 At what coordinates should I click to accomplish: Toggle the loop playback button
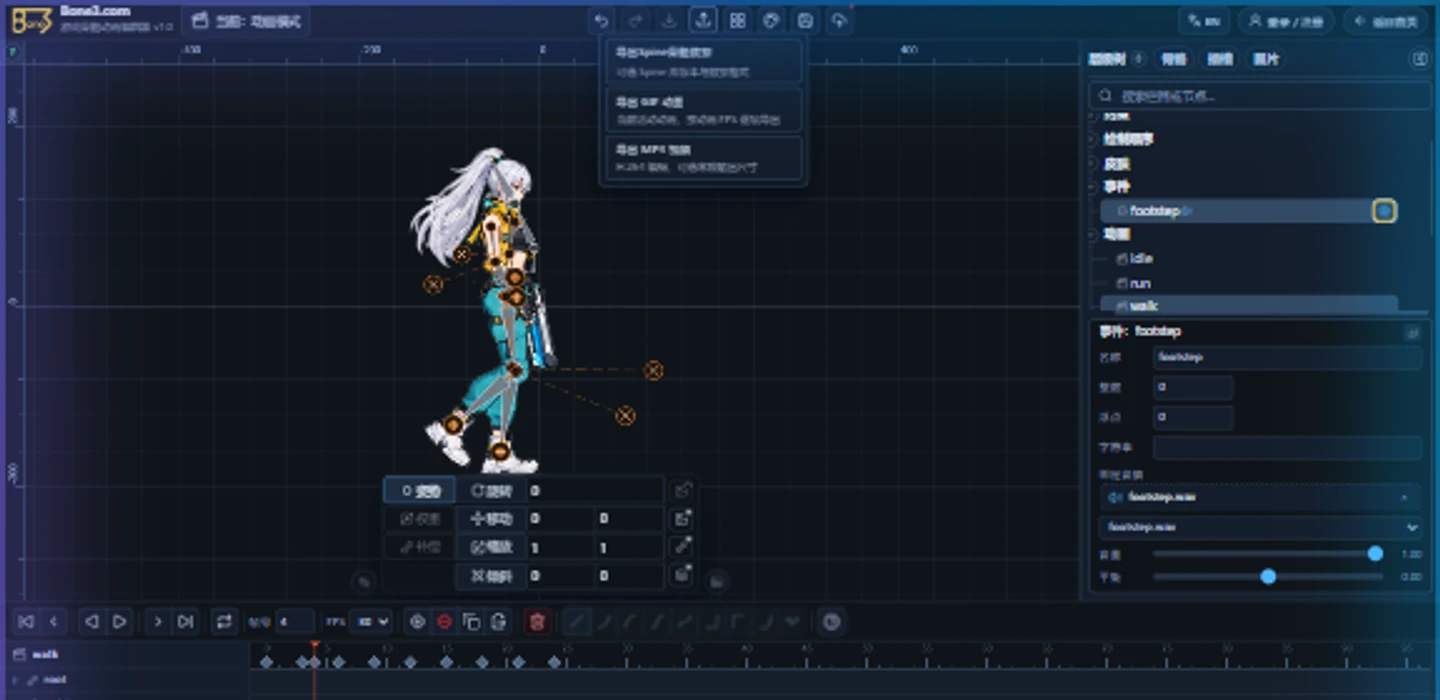224,622
